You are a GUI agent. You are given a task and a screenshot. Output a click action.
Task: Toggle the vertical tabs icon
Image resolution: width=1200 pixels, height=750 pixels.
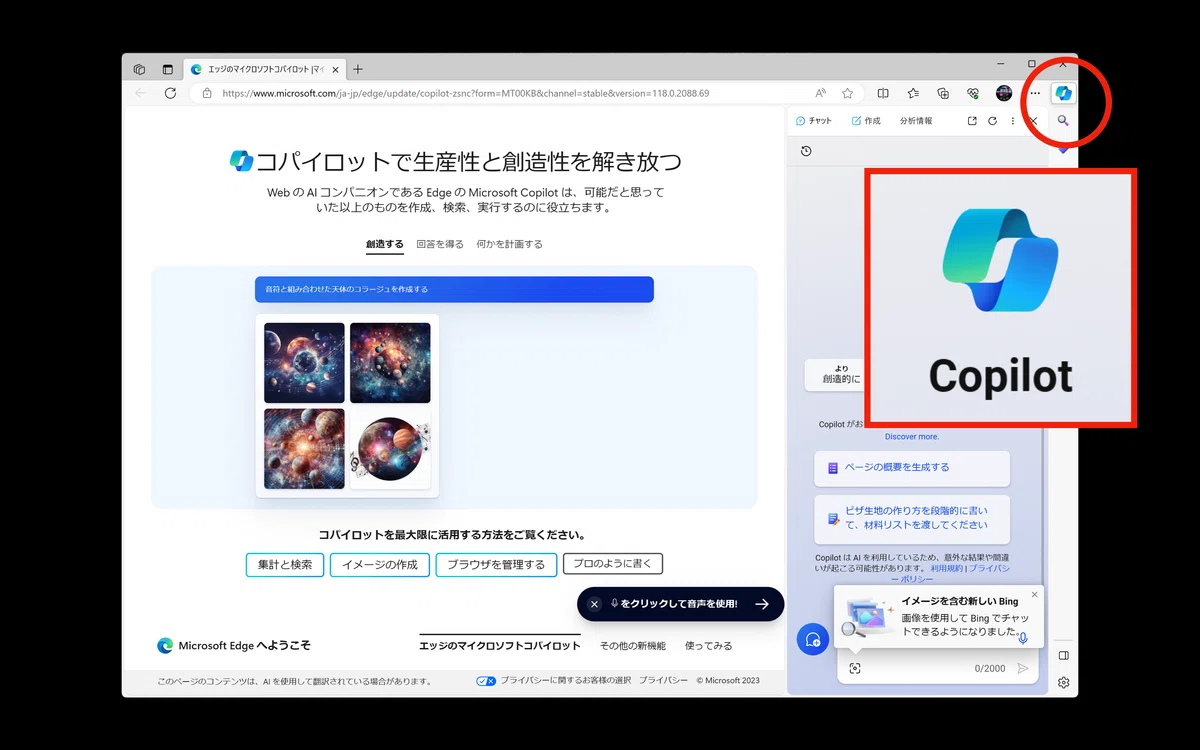coord(167,70)
